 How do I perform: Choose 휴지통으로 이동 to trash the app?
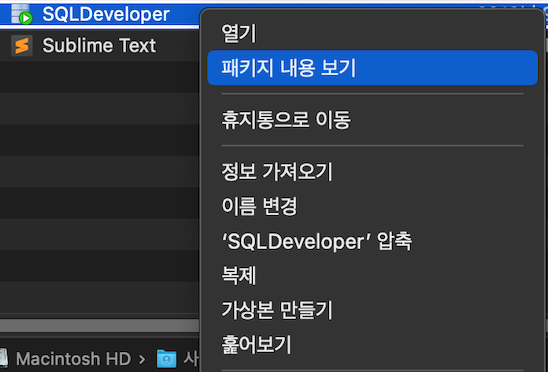pyautogui.click(x=372, y=120)
